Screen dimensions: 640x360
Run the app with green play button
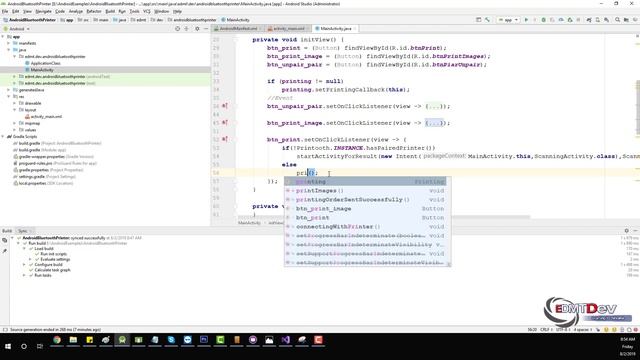pos(526,20)
